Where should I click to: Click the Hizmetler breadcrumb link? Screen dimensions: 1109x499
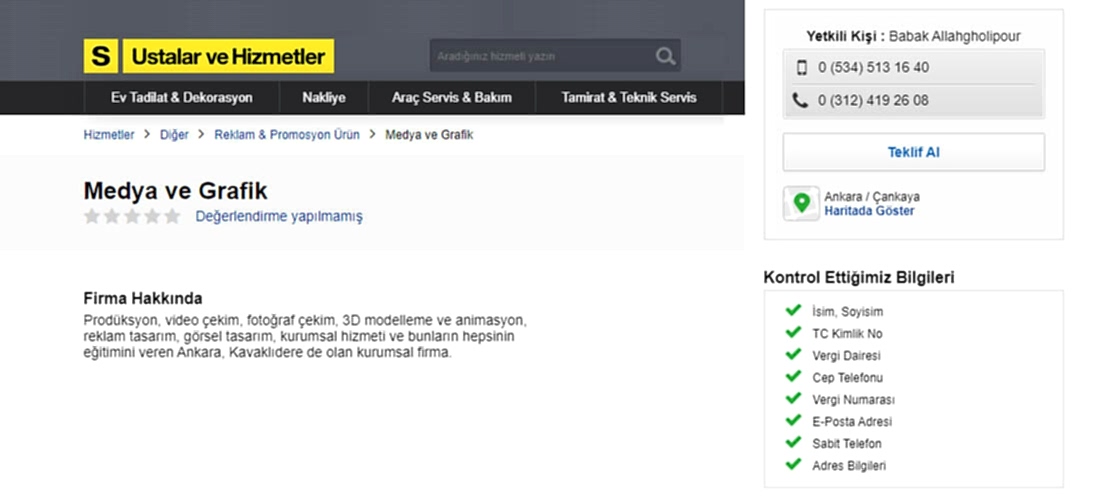pos(109,135)
